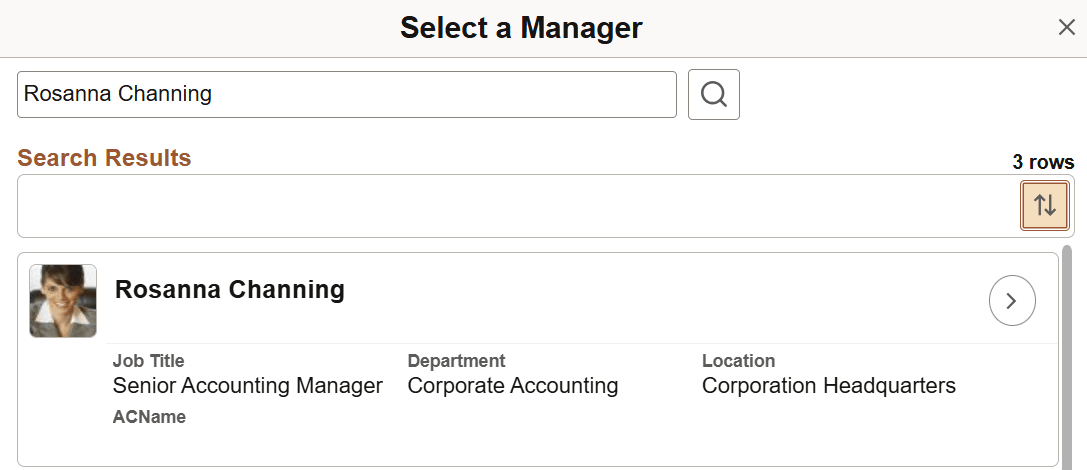Viewport: 1087px width, 470px height.
Task: Click the magnifying glass search button
Action: (713, 95)
